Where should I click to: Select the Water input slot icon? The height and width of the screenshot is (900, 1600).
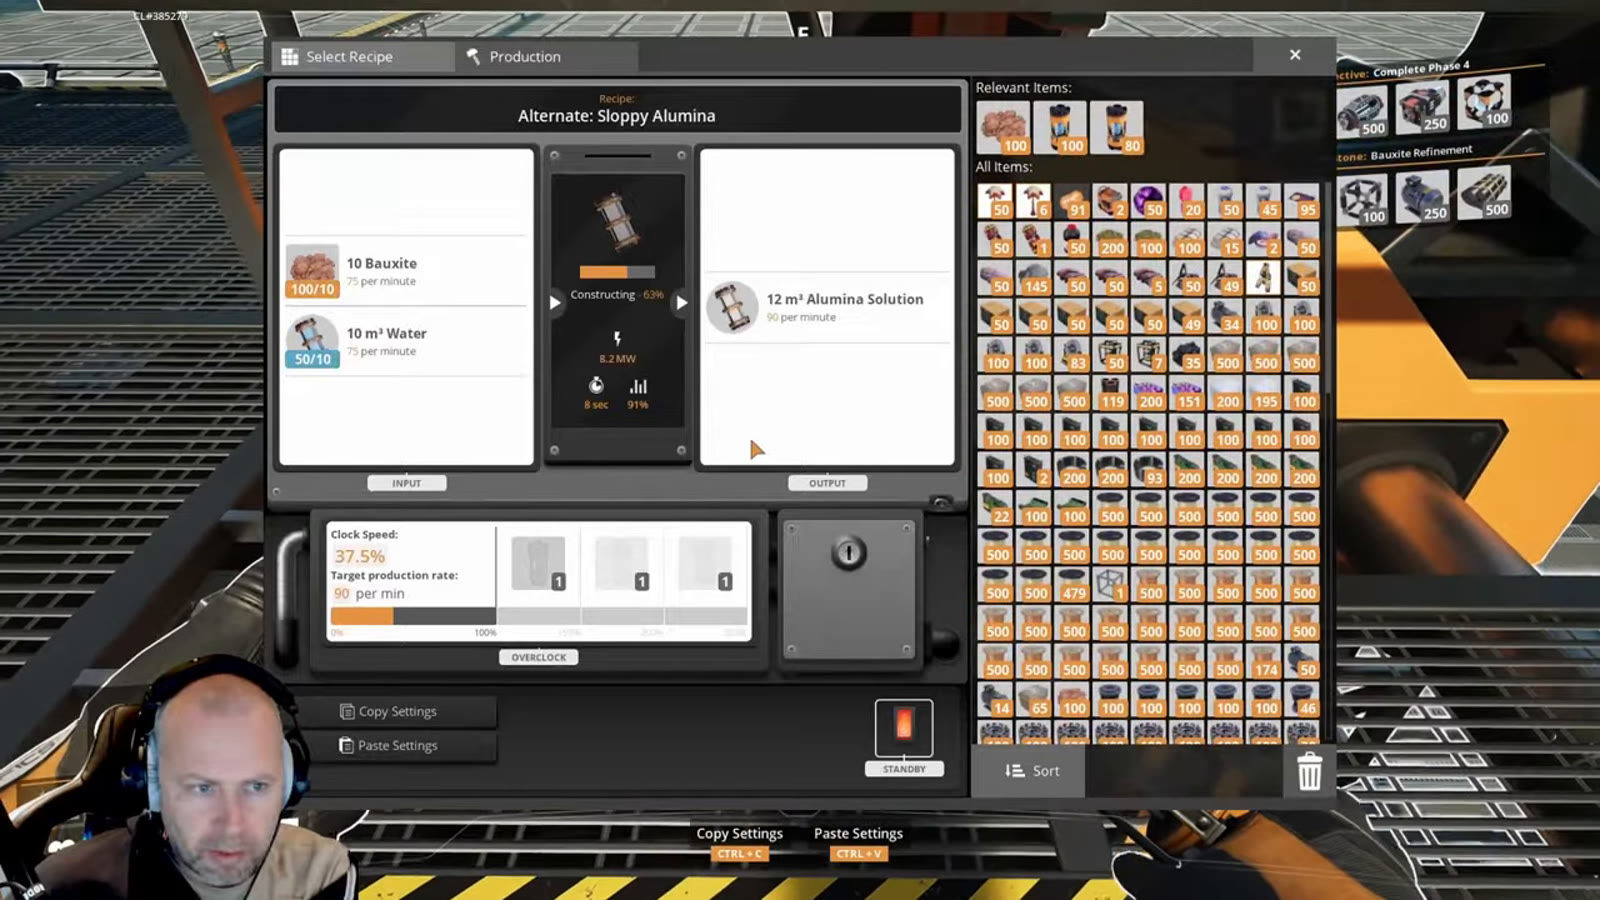click(x=312, y=341)
